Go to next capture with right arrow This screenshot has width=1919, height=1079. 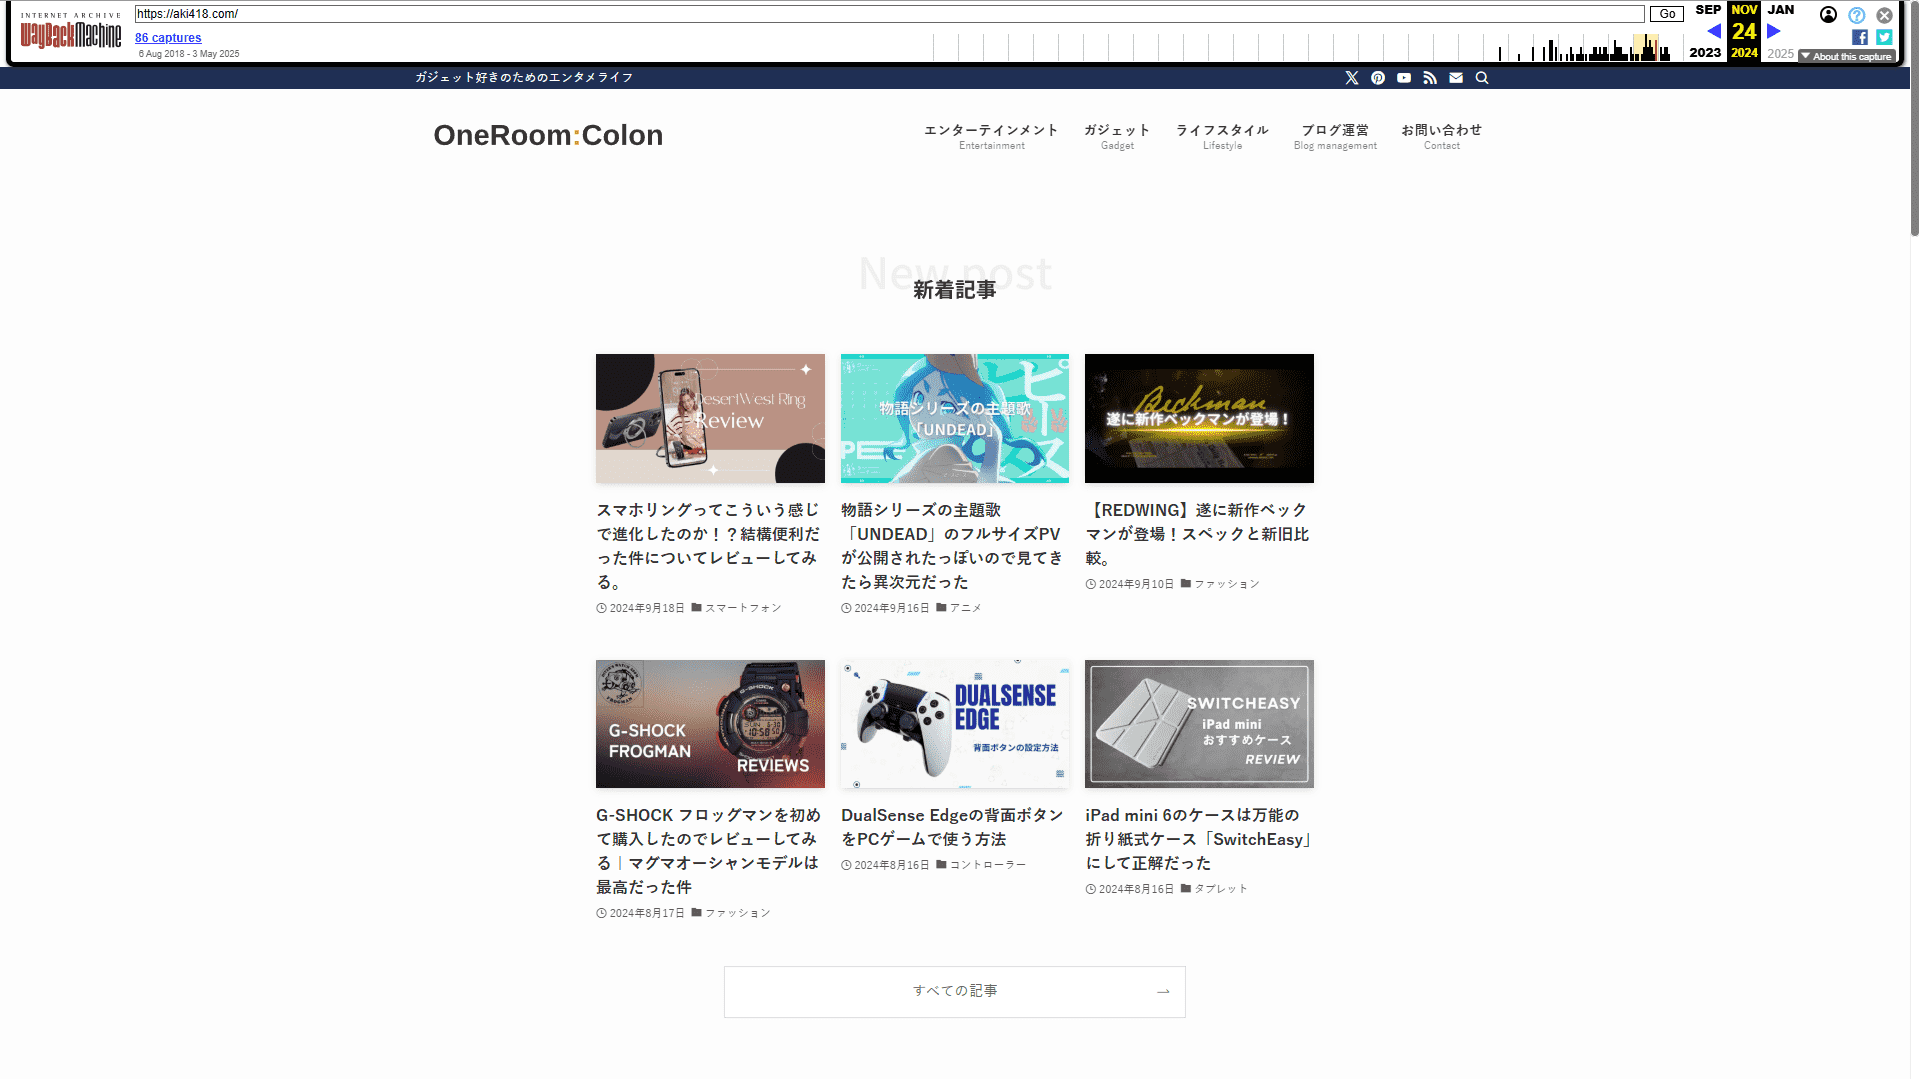(x=1774, y=31)
